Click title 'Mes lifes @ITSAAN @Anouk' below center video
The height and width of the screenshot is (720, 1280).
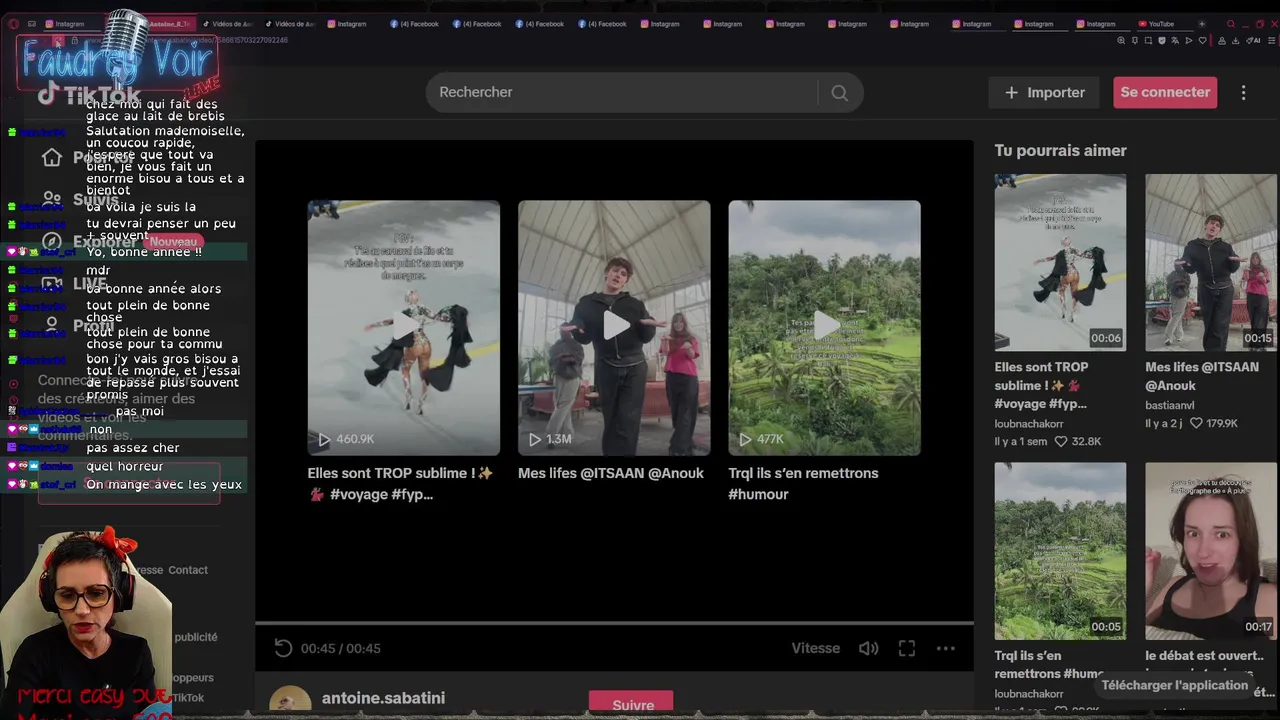(x=611, y=473)
